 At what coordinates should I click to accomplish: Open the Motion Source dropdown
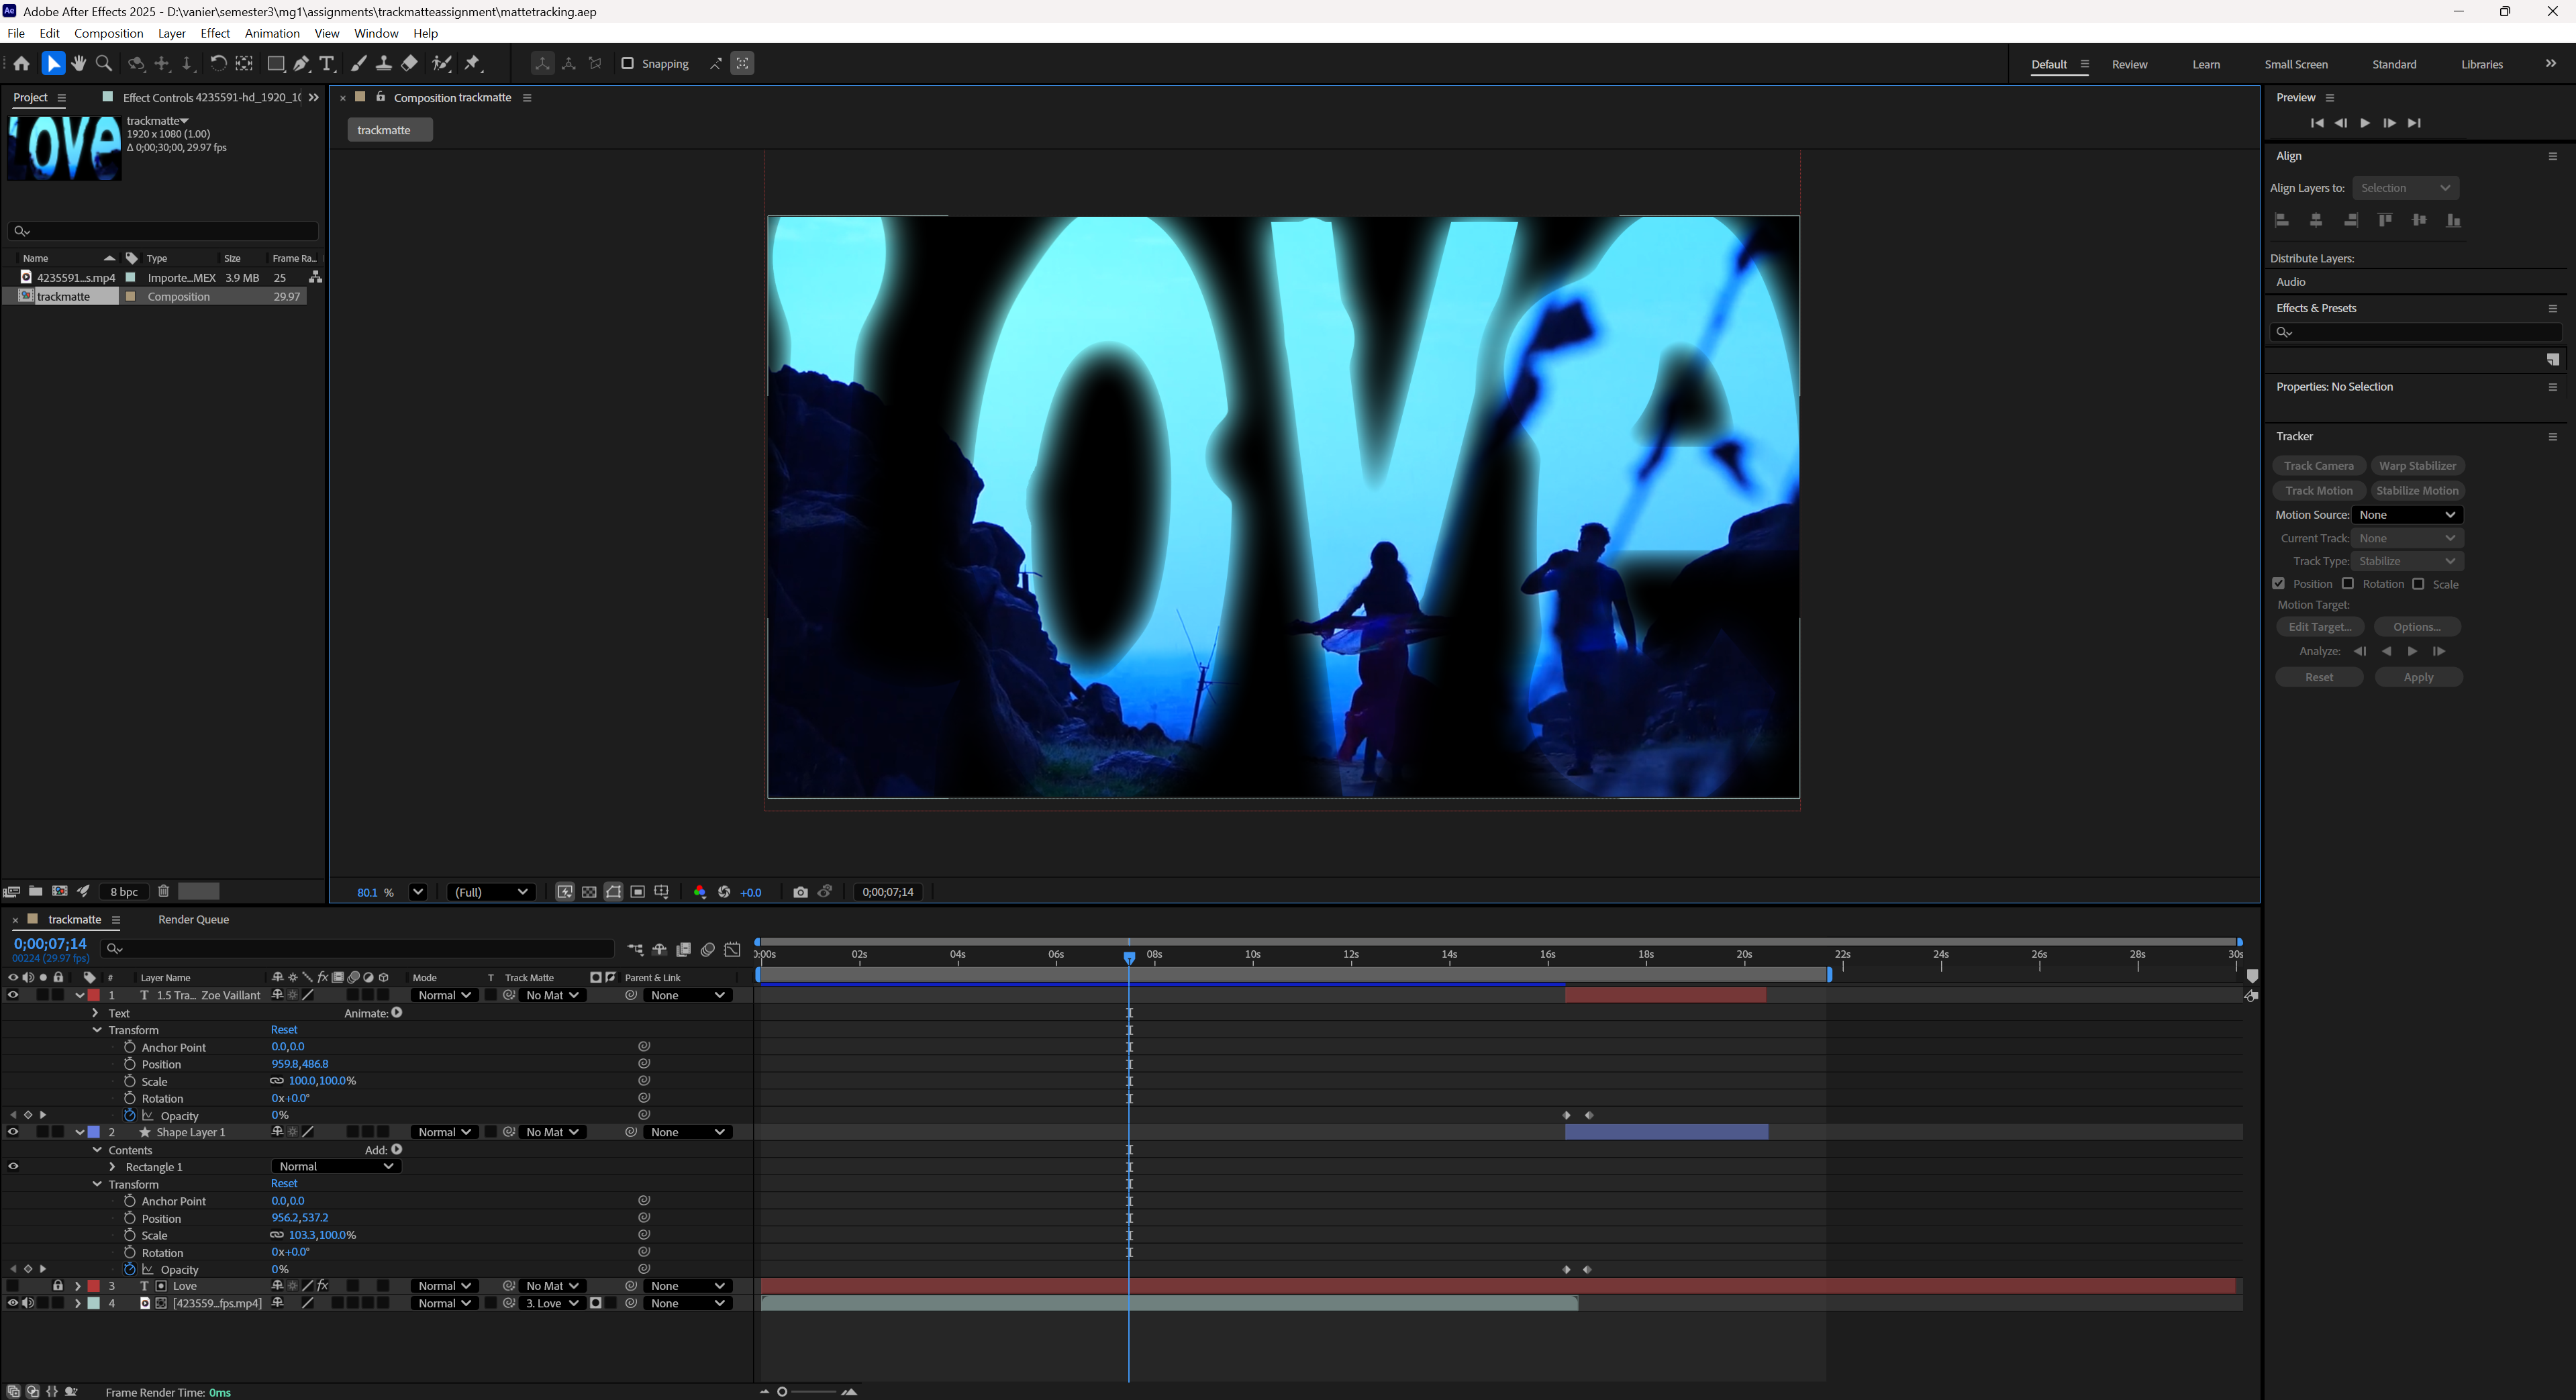tap(2406, 515)
